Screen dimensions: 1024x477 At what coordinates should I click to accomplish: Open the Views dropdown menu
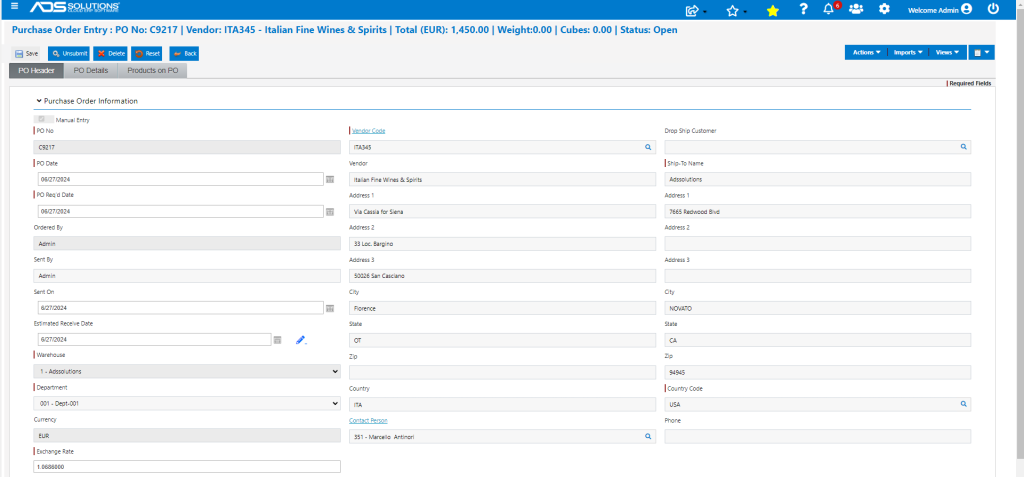point(947,52)
